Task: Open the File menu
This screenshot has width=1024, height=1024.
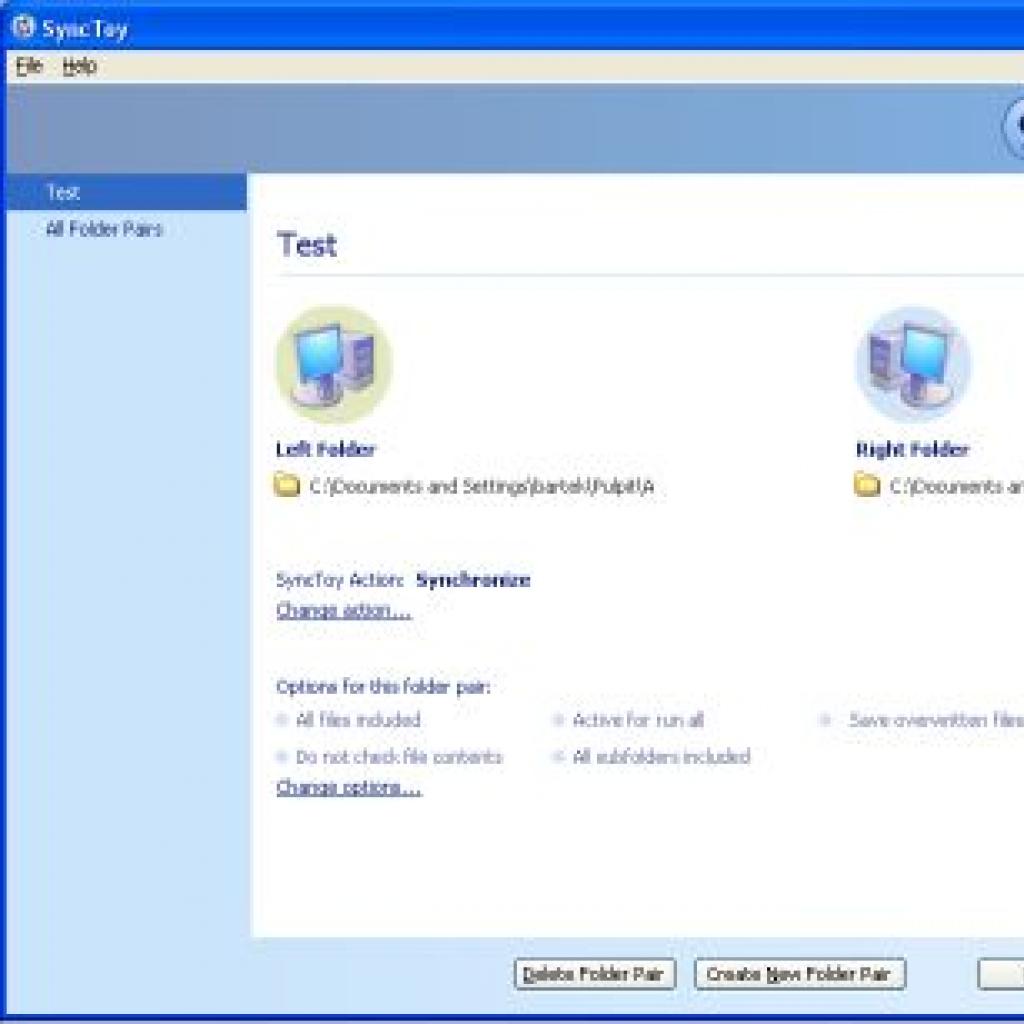Action: pos(29,66)
